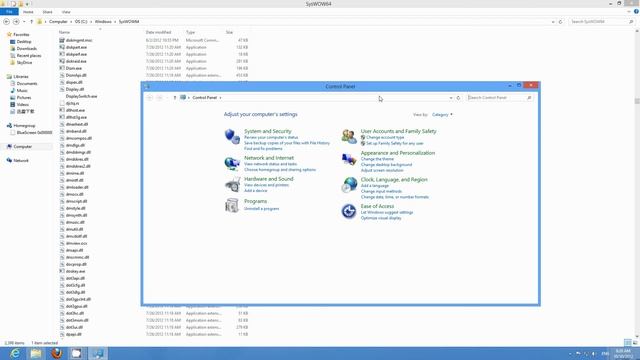640x360 pixels.
Task: Click Explorer forward arrow in SysWOW64 window
Action: (16, 22)
